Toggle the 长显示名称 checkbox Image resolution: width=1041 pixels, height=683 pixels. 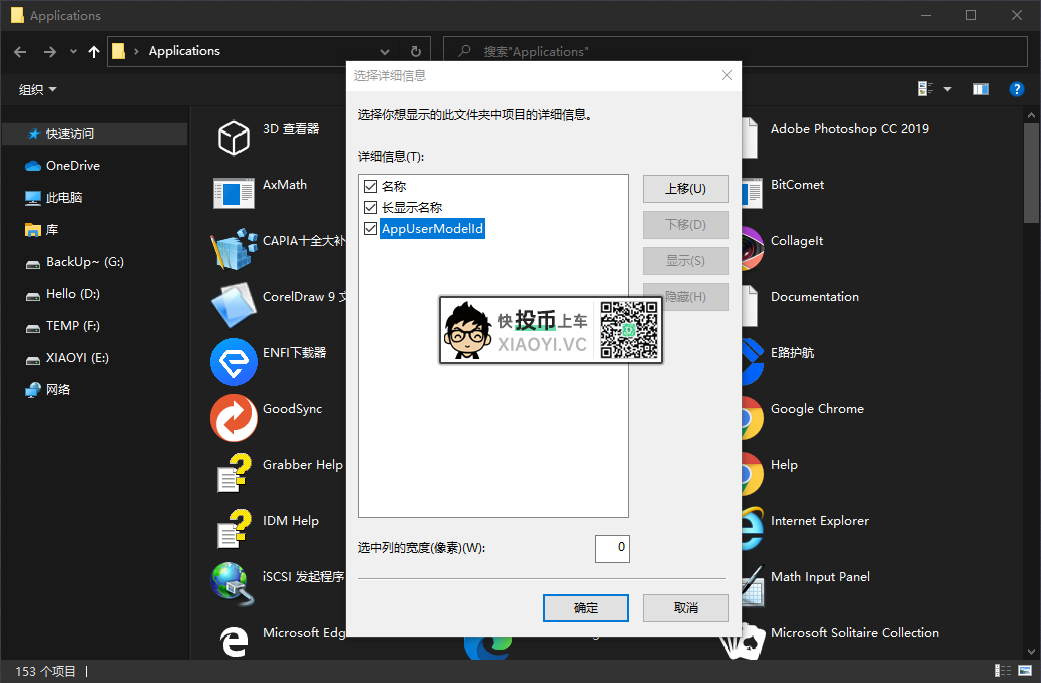tap(370, 208)
